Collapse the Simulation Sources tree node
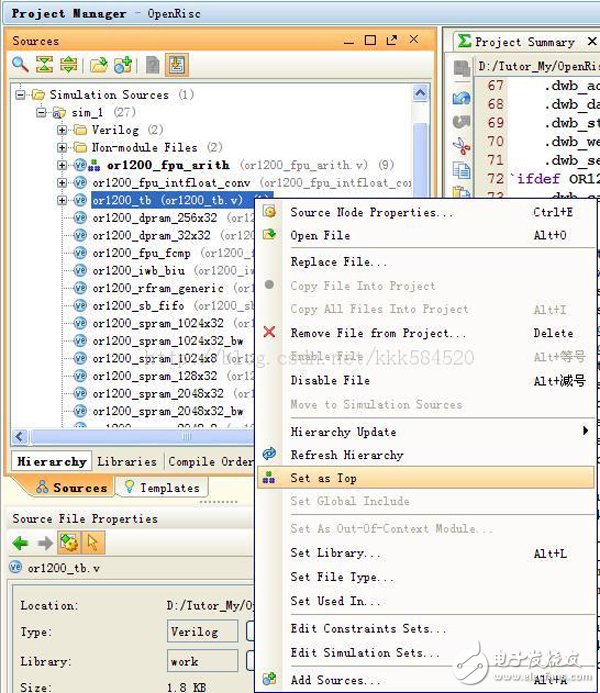Viewport: 600px width, 693px height. pos(23,95)
